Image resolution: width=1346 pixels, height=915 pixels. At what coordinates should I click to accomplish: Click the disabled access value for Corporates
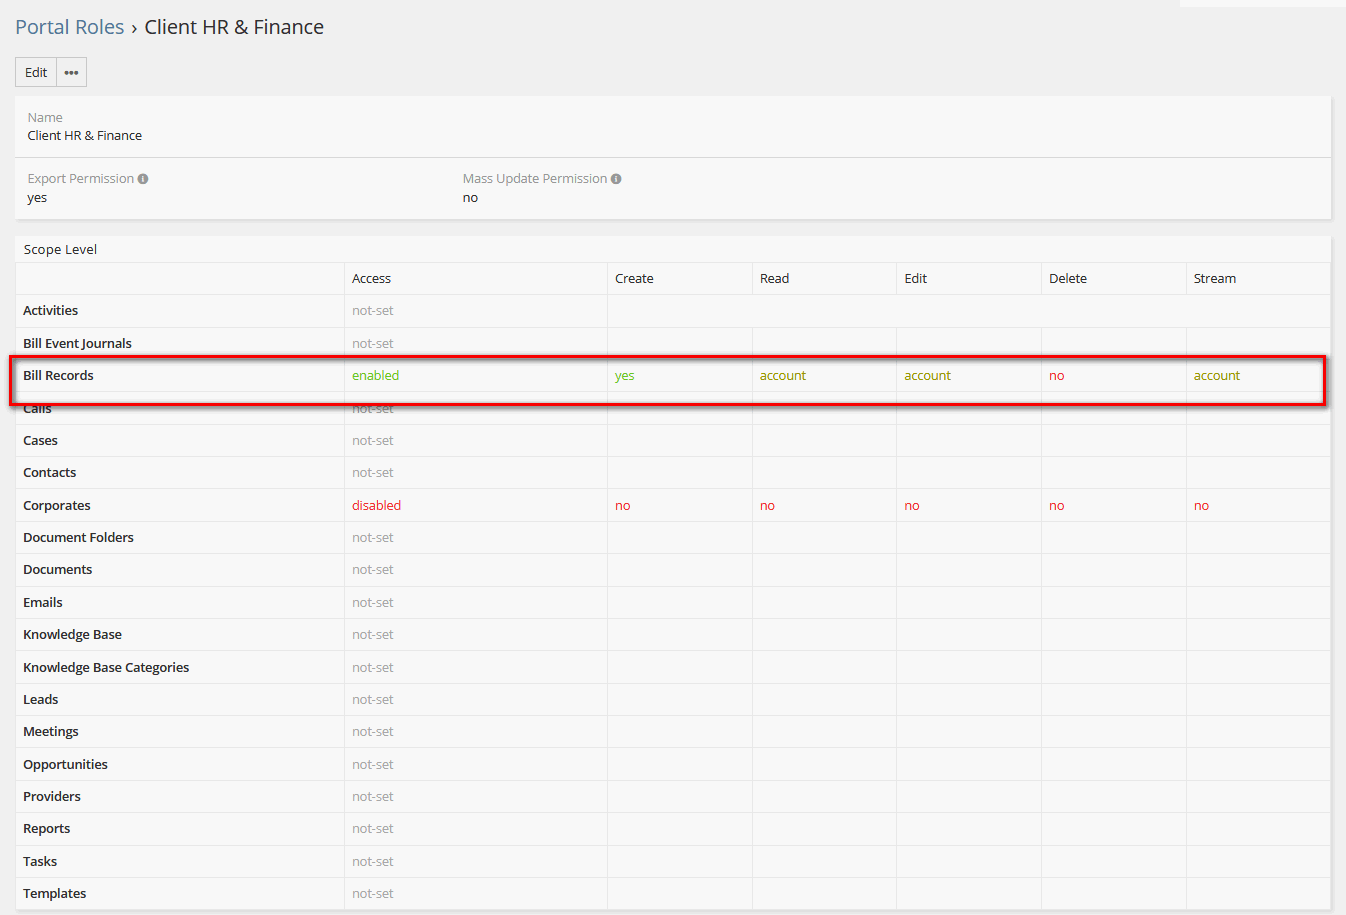[376, 506]
